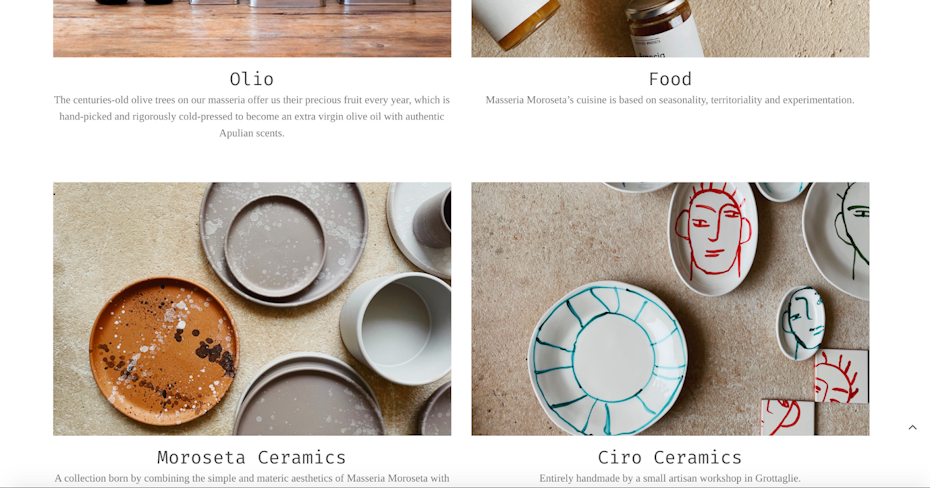This screenshot has width=930, height=488.
Task: Open the Food category heading
Action: pyautogui.click(x=670, y=79)
